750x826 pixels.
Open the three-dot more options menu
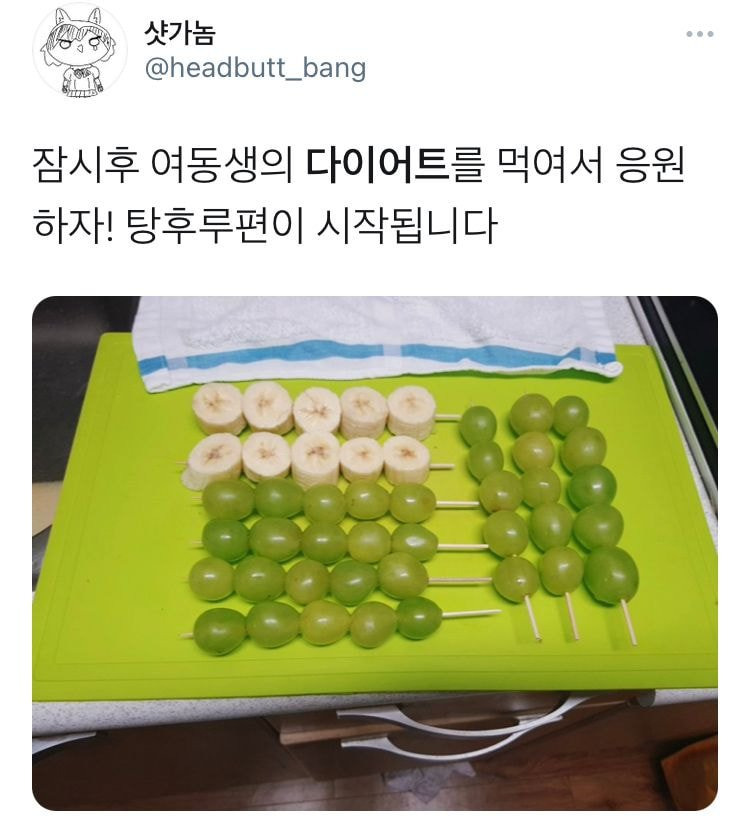coord(699,34)
